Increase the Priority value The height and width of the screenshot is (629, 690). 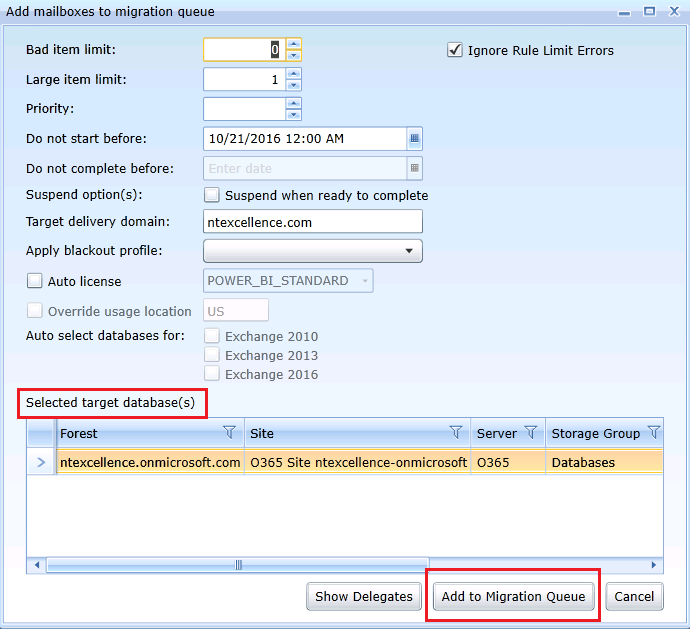point(294,103)
